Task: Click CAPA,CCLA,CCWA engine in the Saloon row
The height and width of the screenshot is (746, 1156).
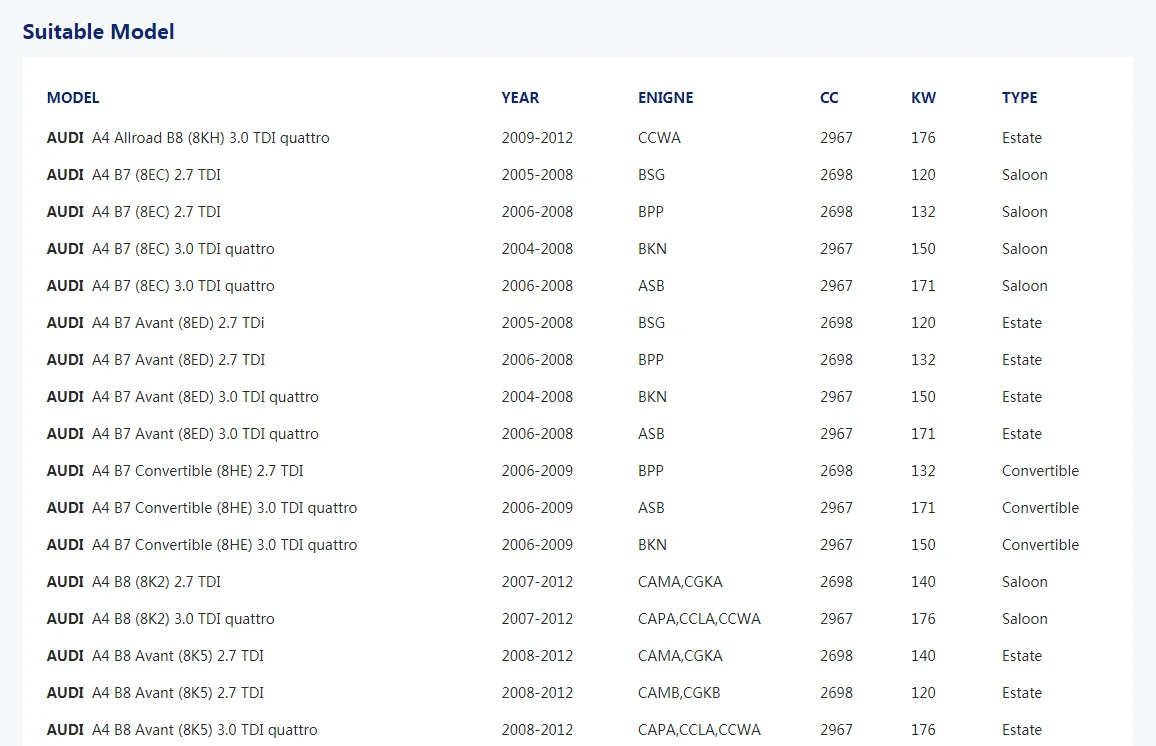Action: [x=699, y=618]
